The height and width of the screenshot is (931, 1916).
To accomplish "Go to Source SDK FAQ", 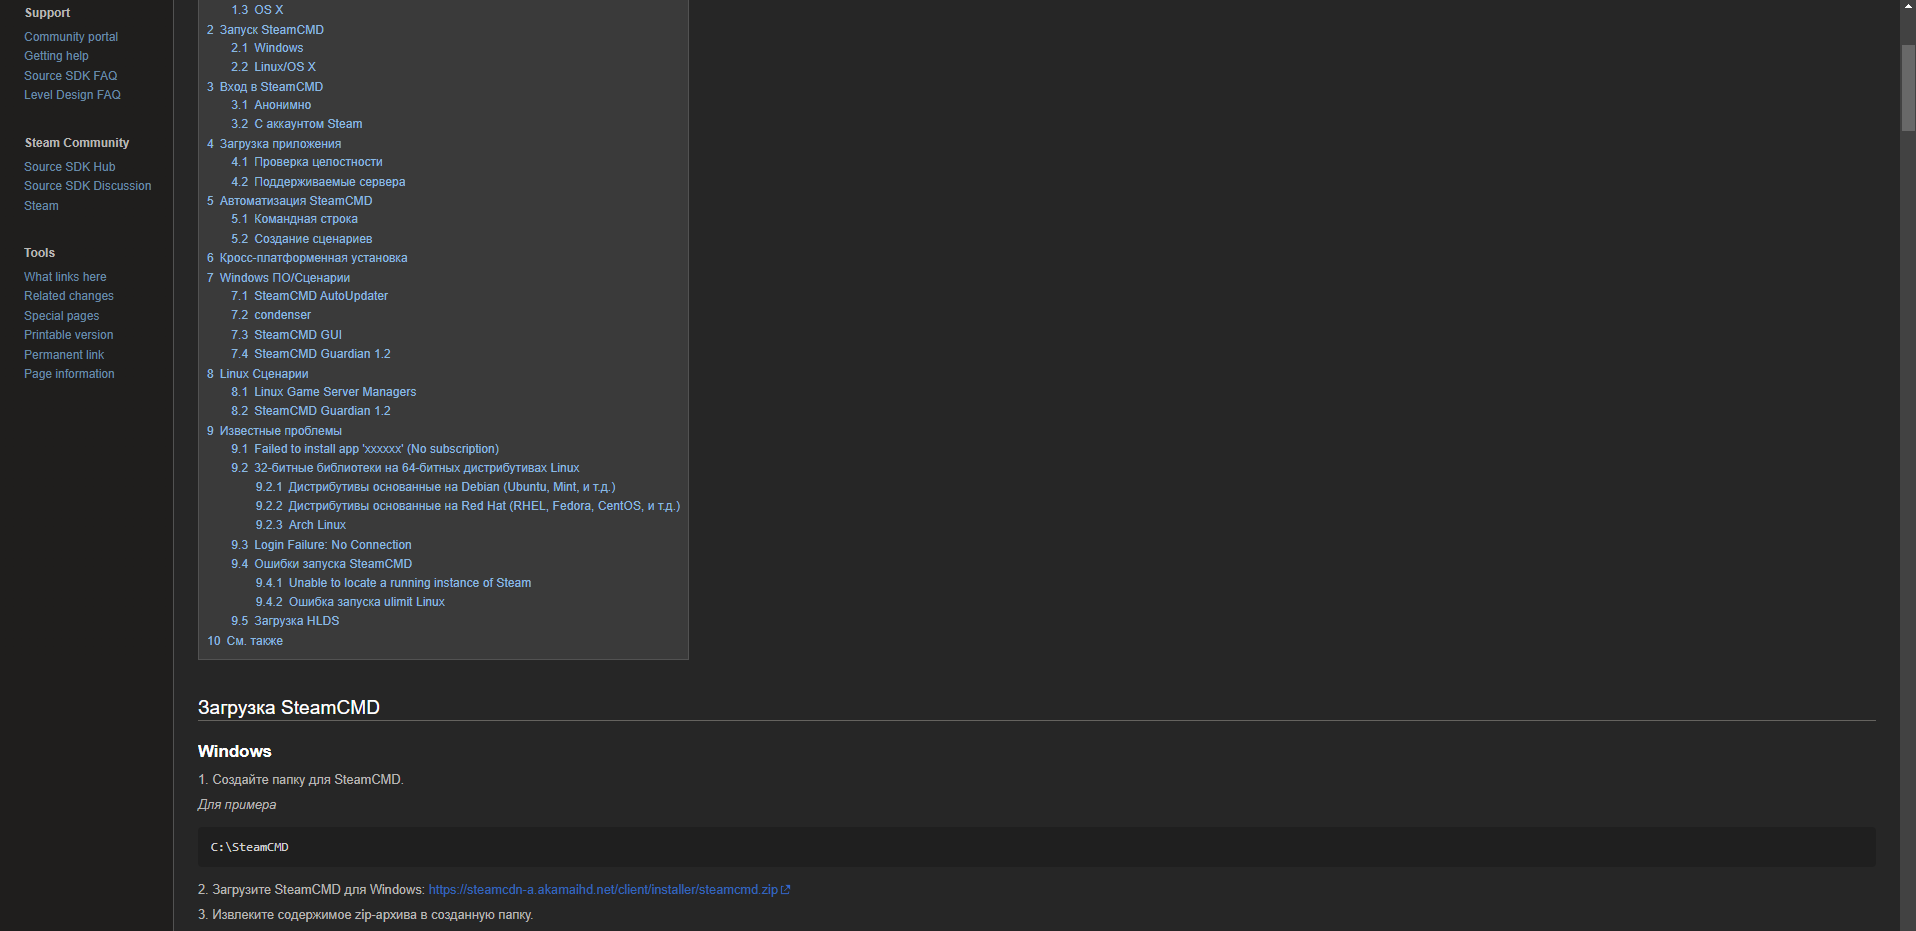I will tap(70, 76).
